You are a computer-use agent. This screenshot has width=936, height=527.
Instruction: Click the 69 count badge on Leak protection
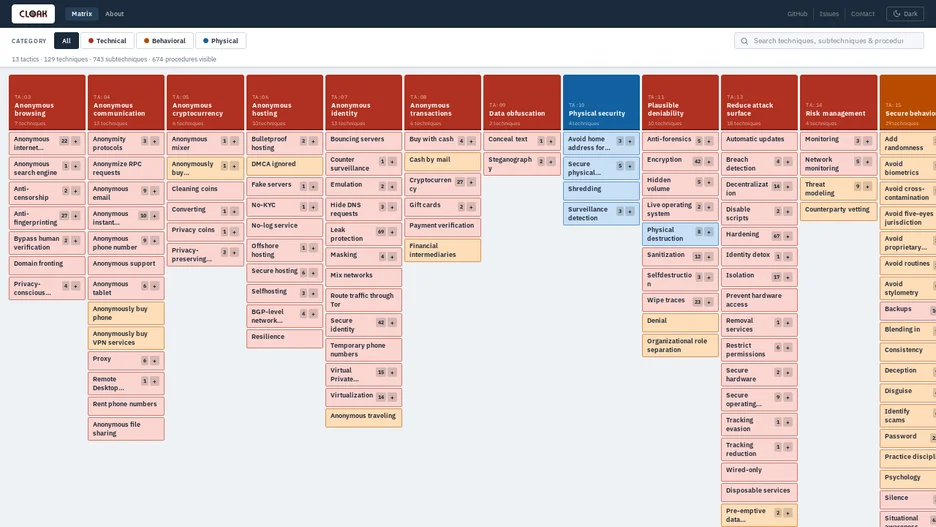point(380,232)
